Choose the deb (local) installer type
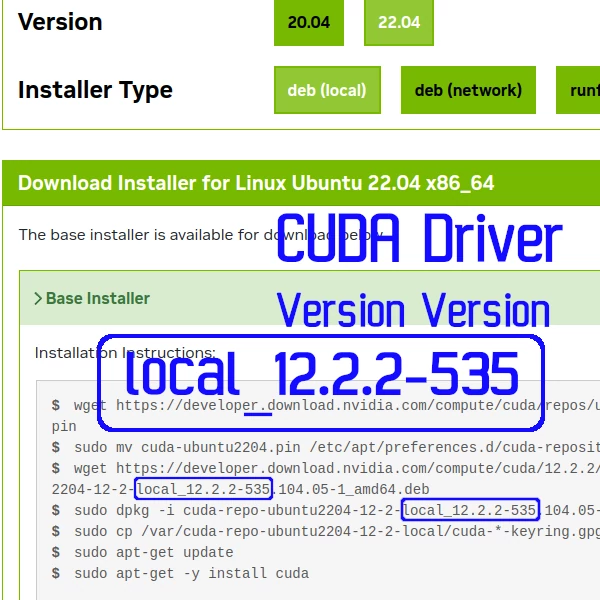Viewport: 600px width, 600px height. tap(327, 90)
